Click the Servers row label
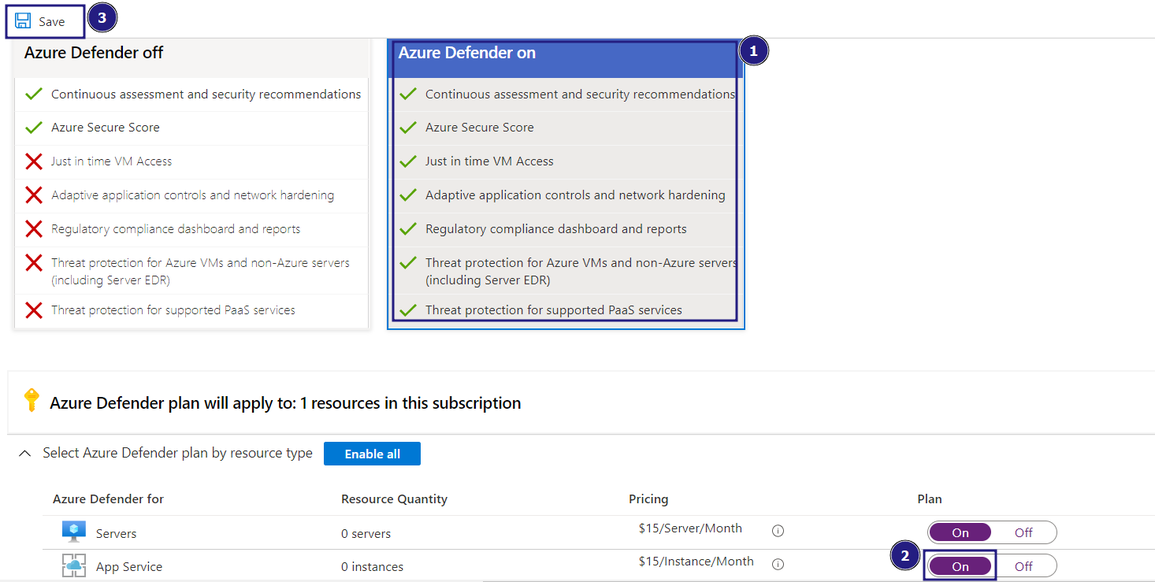The width and height of the screenshot is (1155, 582). click(x=116, y=533)
